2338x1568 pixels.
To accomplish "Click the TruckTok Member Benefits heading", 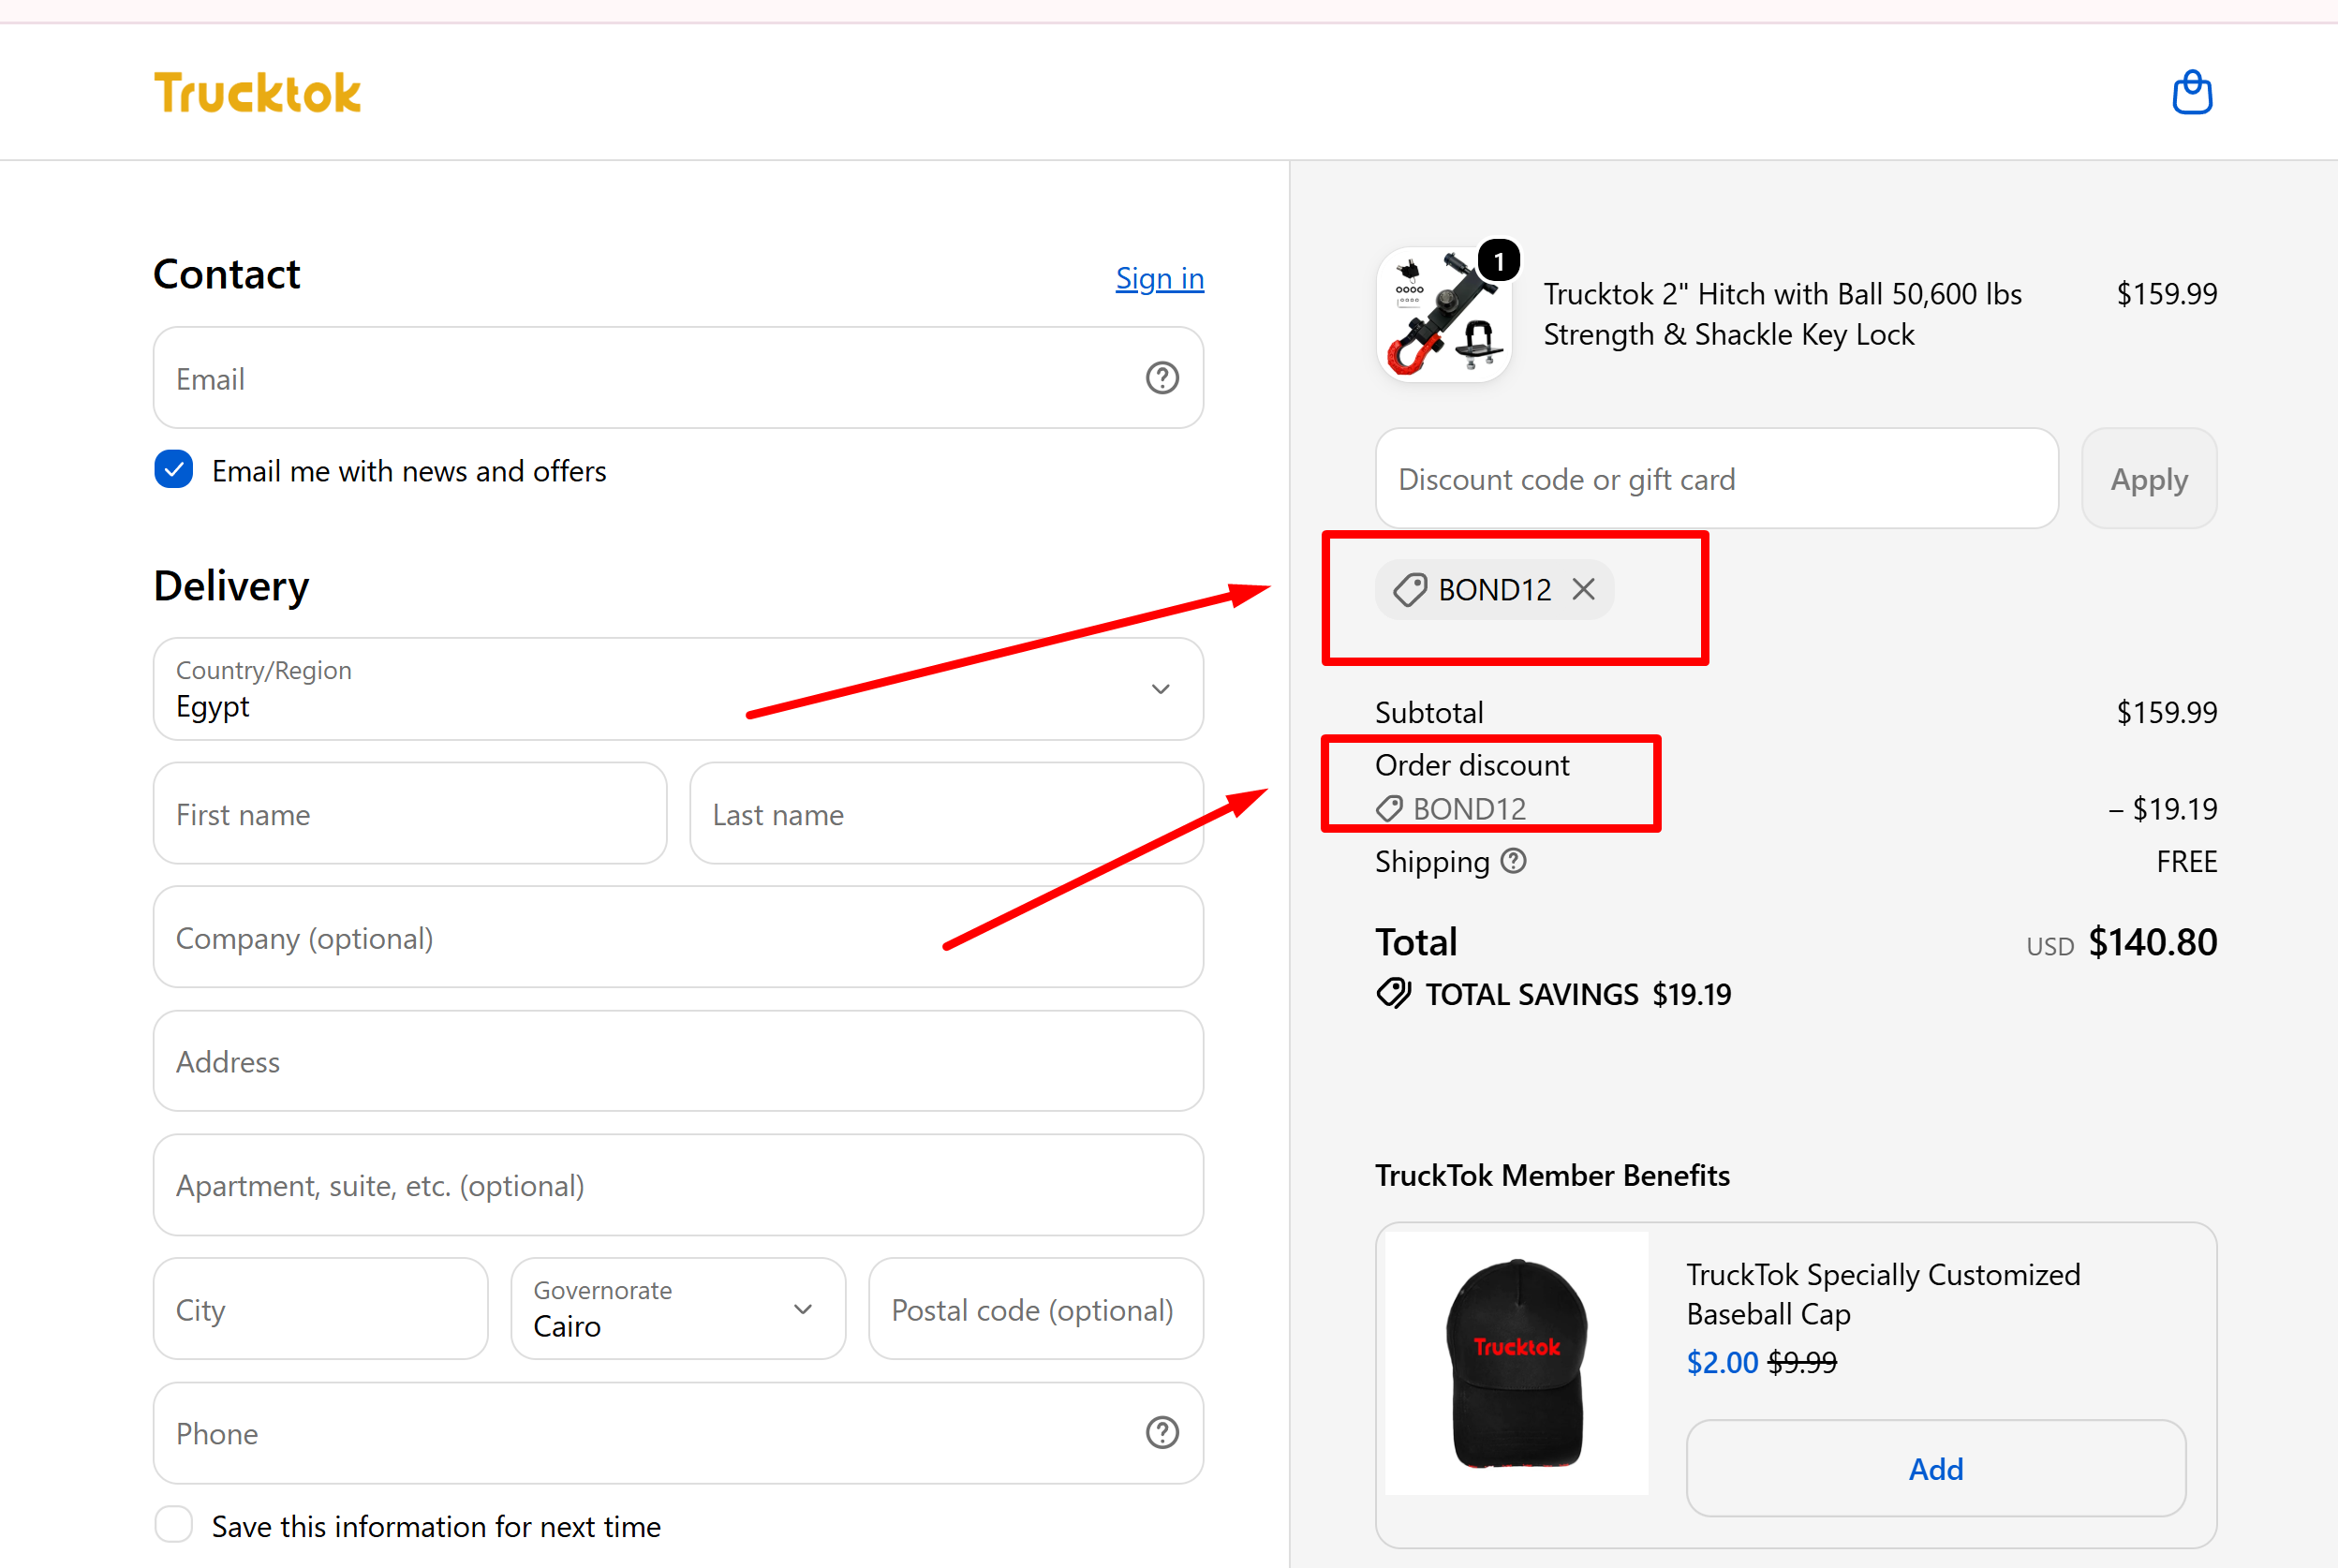I will click(1552, 1175).
